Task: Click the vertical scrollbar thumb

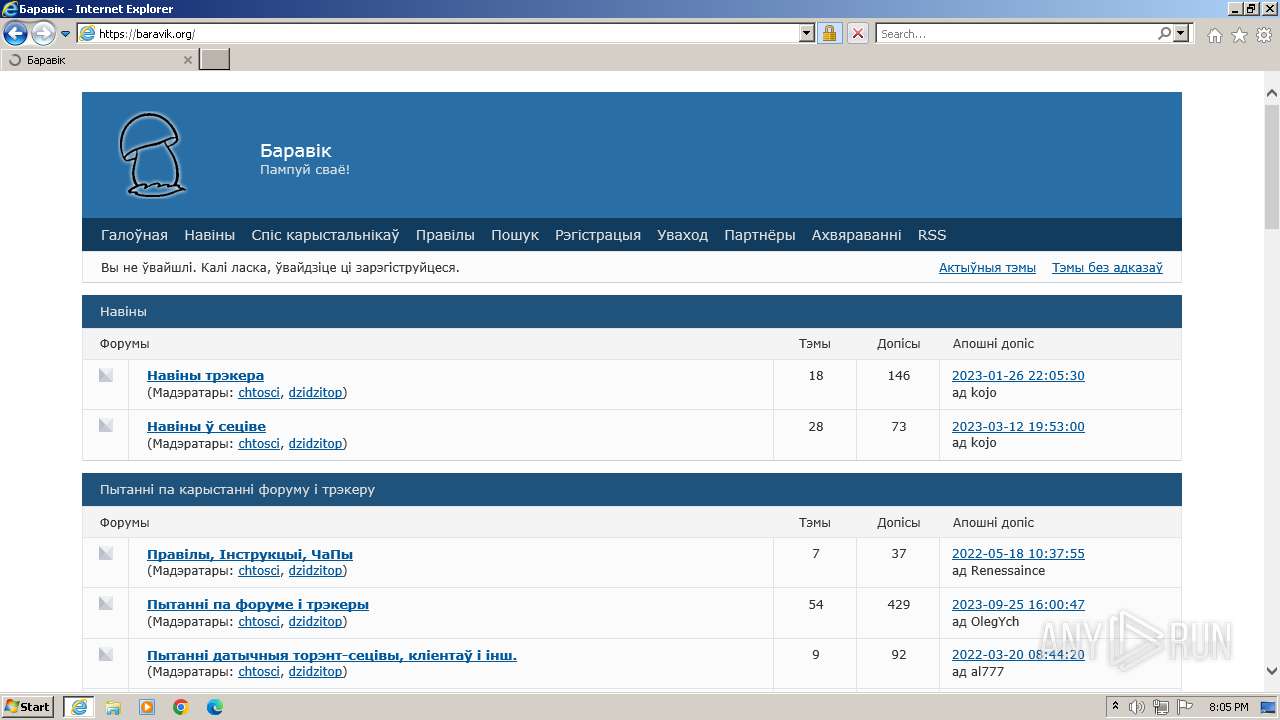Action: 1272,165
